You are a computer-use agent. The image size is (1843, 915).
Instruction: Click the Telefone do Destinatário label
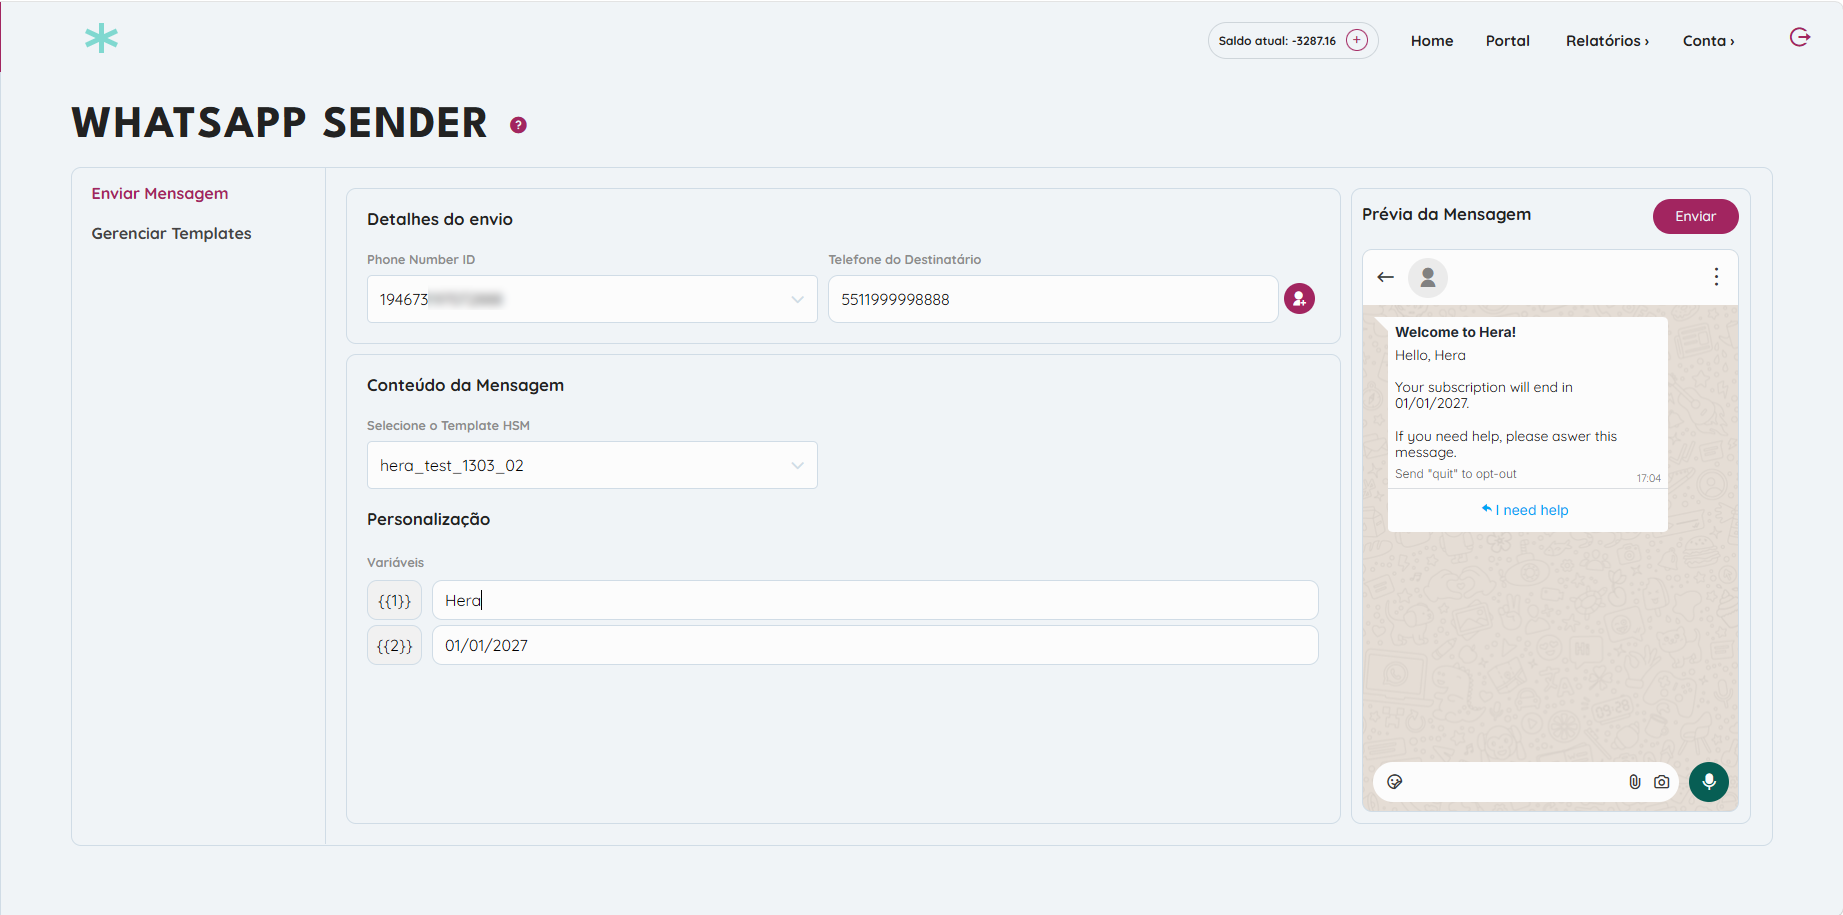click(904, 259)
